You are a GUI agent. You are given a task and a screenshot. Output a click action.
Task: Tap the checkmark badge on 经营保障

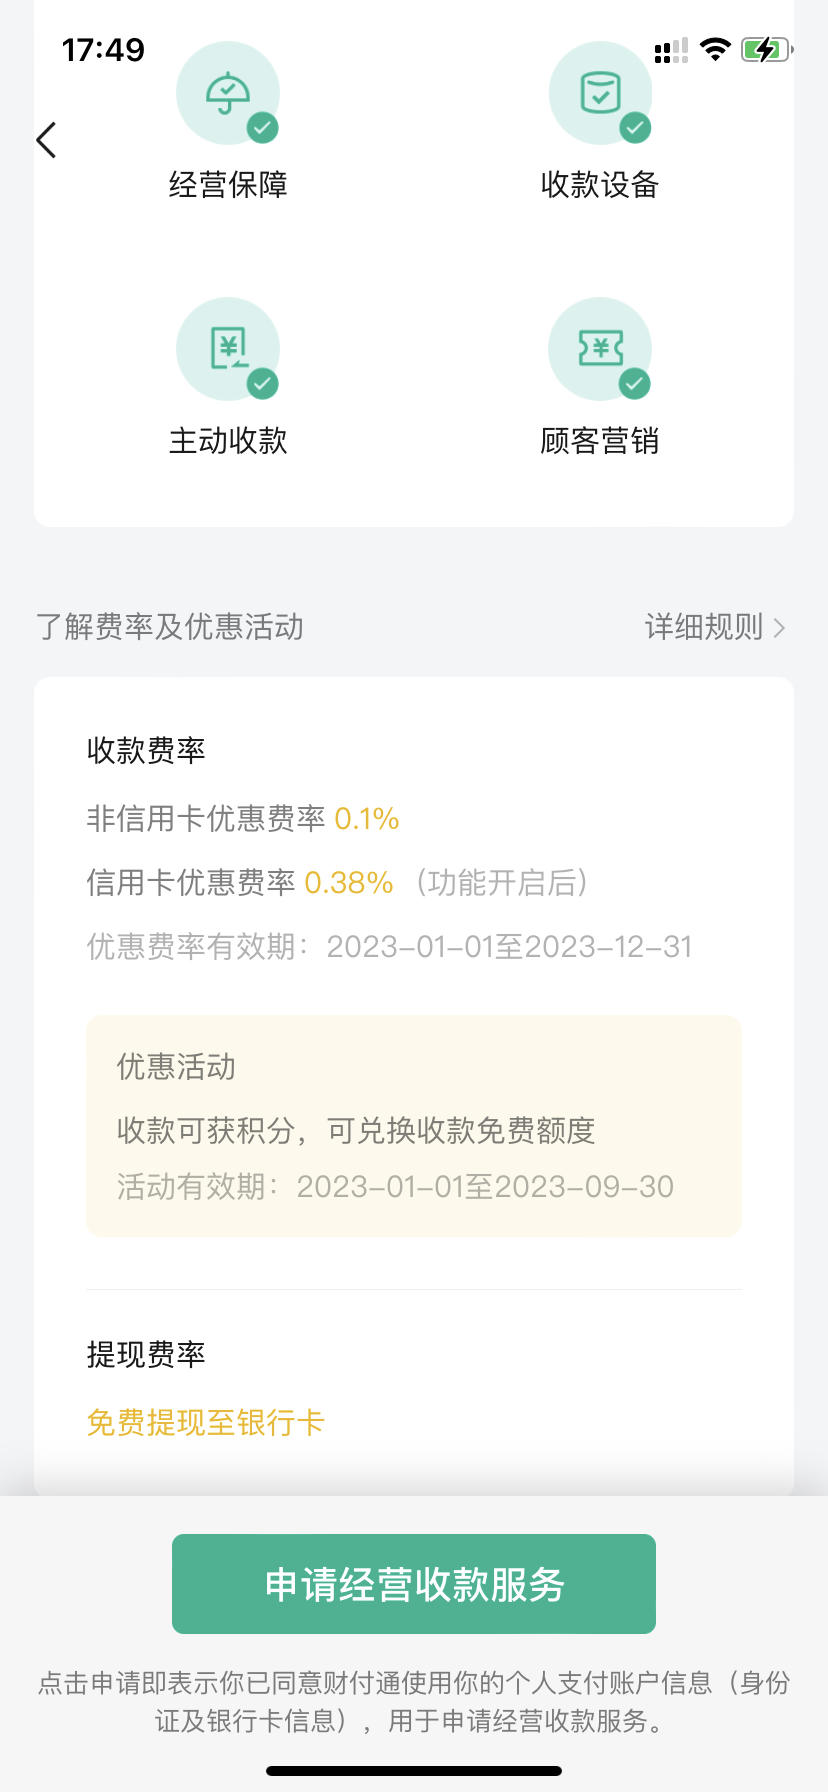[263, 127]
